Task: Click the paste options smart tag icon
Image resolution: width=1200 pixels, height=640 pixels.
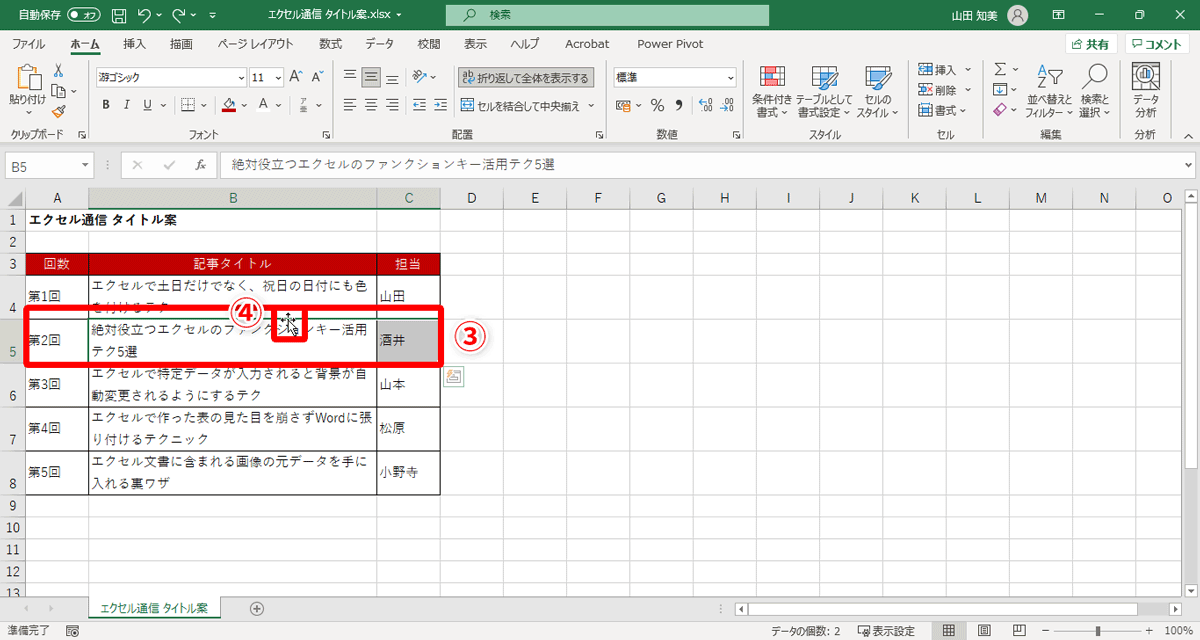Action: pos(453,376)
